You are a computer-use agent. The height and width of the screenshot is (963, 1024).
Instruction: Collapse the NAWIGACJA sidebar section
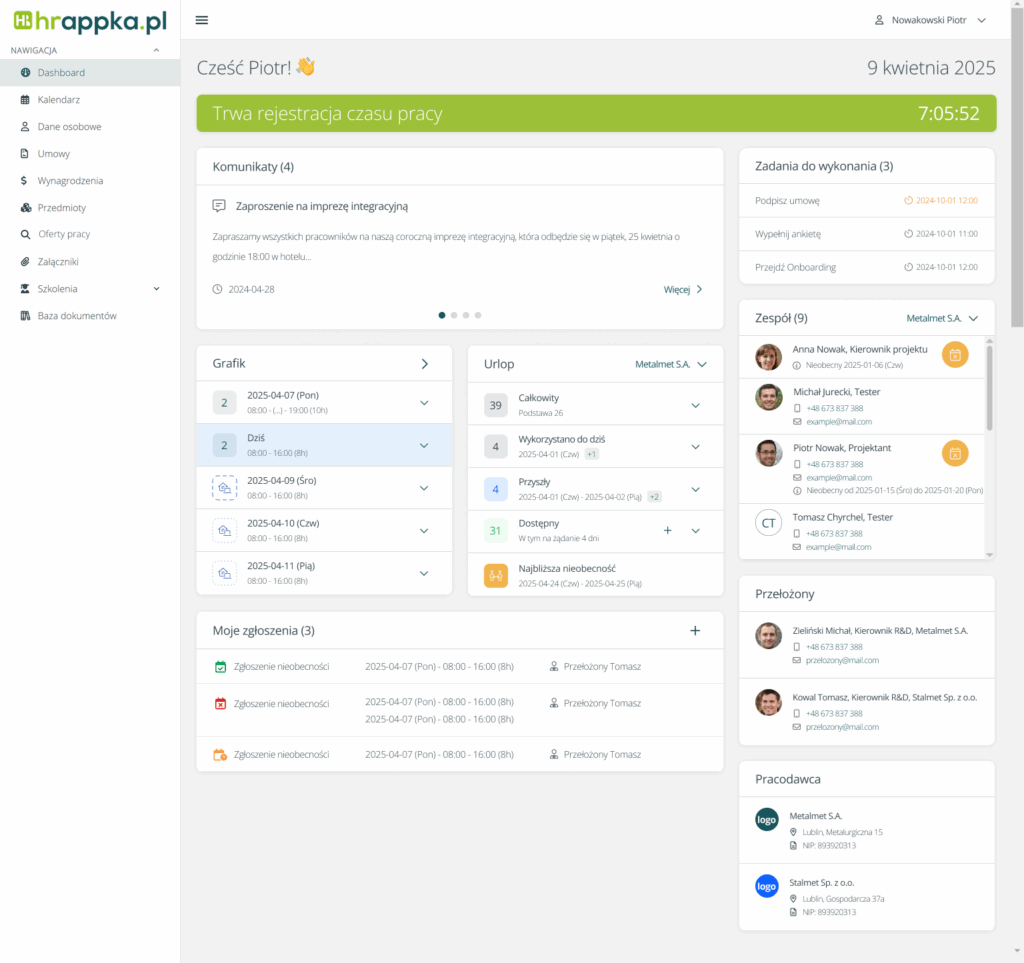(x=156, y=50)
